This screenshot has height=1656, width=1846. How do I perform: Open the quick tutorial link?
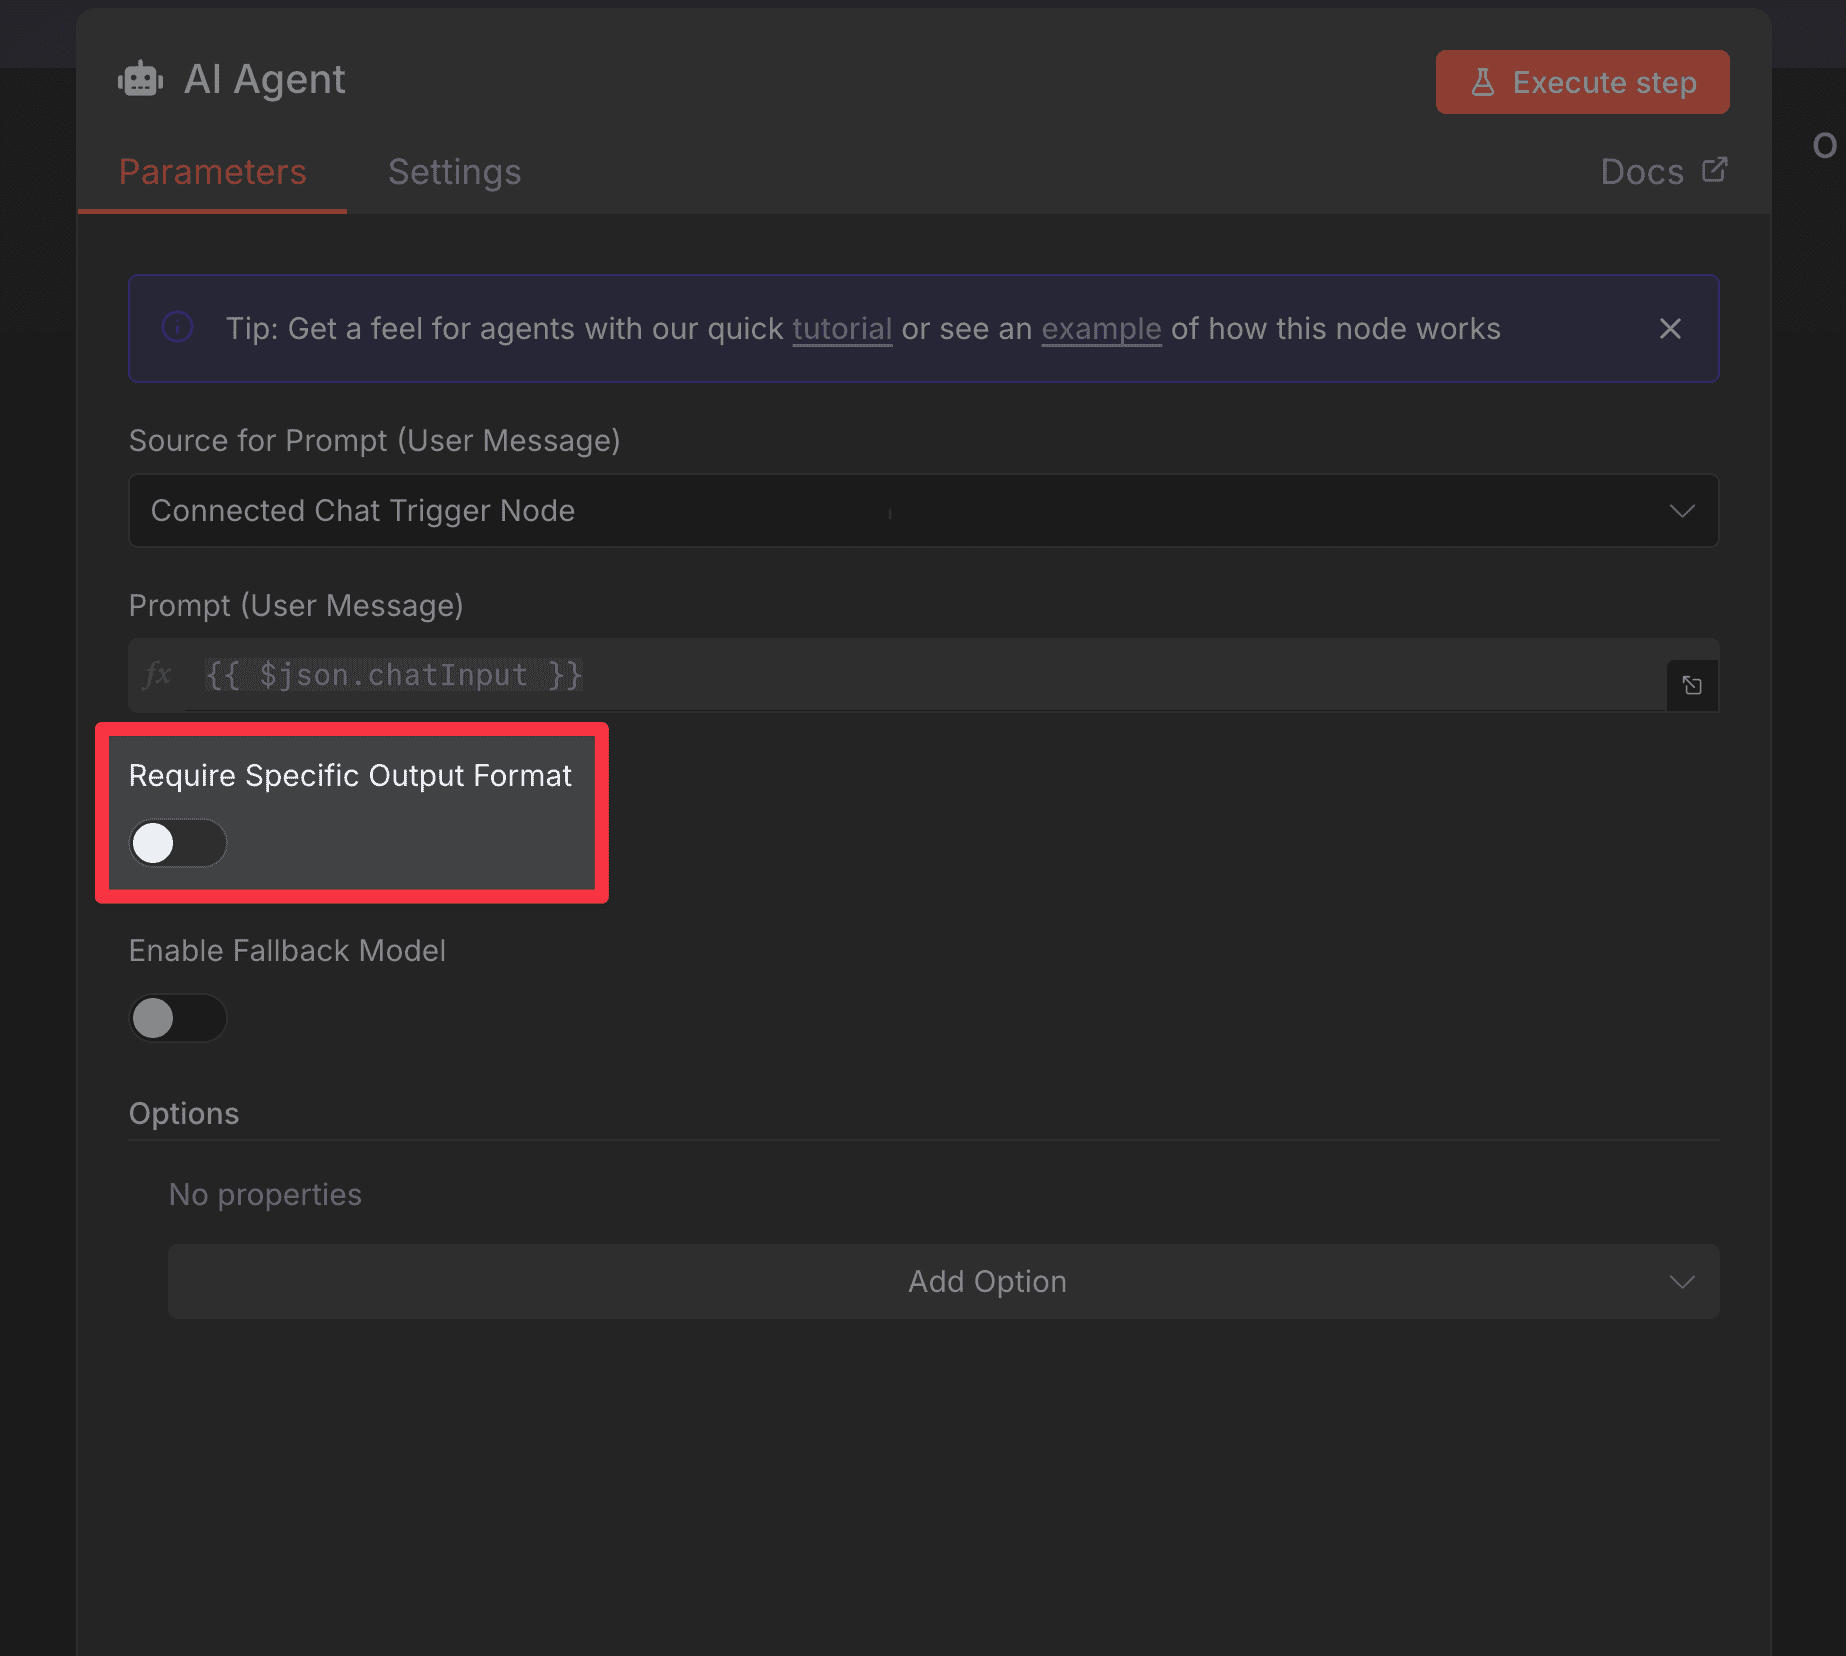click(841, 328)
